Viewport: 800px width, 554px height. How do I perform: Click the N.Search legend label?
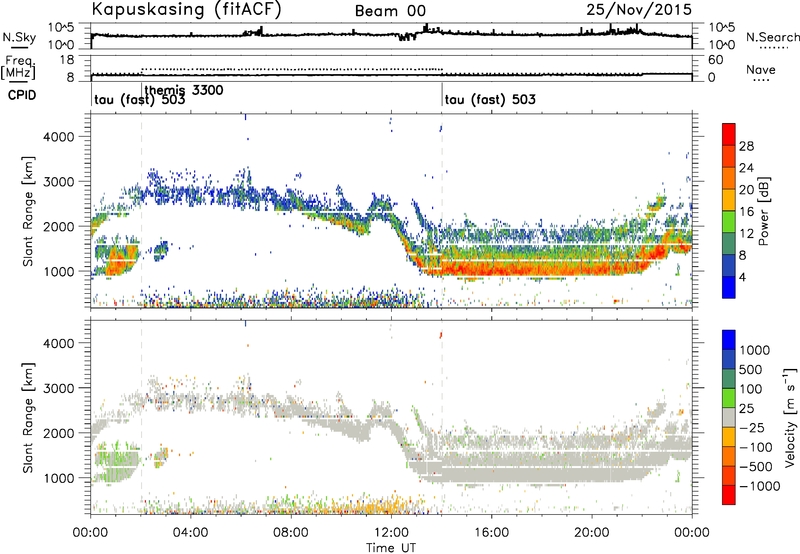click(x=772, y=37)
